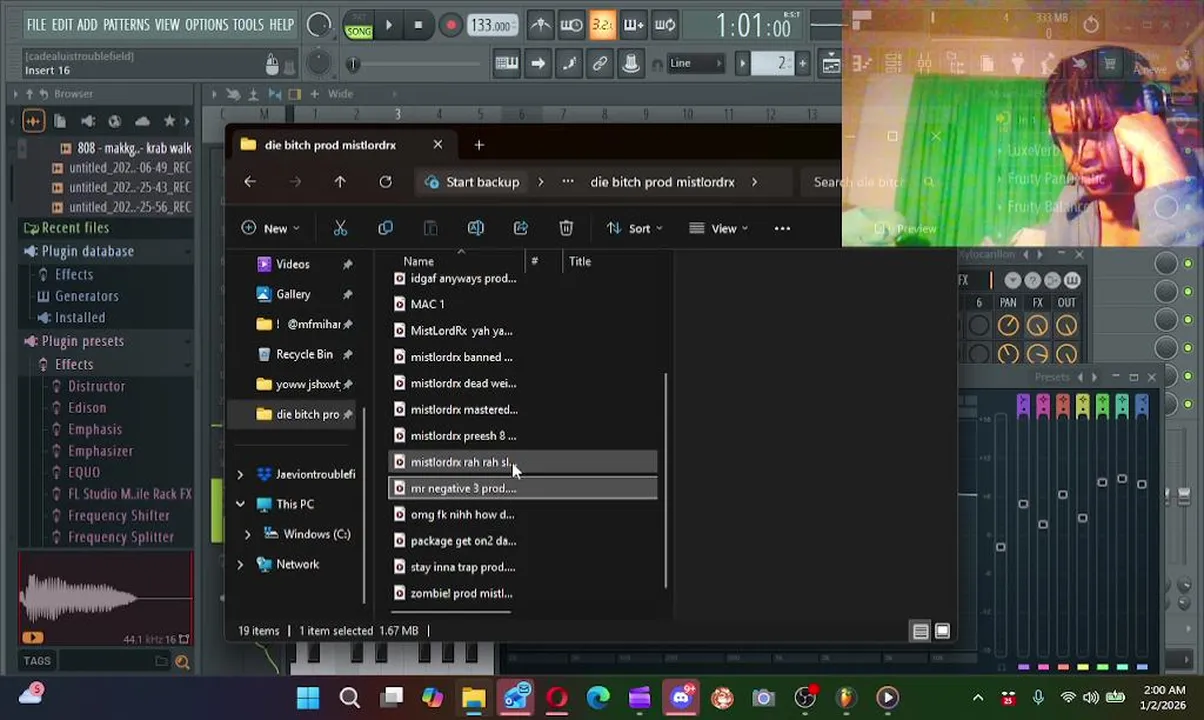Click the Name column header
1204x720 pixels.
(418, 261)
